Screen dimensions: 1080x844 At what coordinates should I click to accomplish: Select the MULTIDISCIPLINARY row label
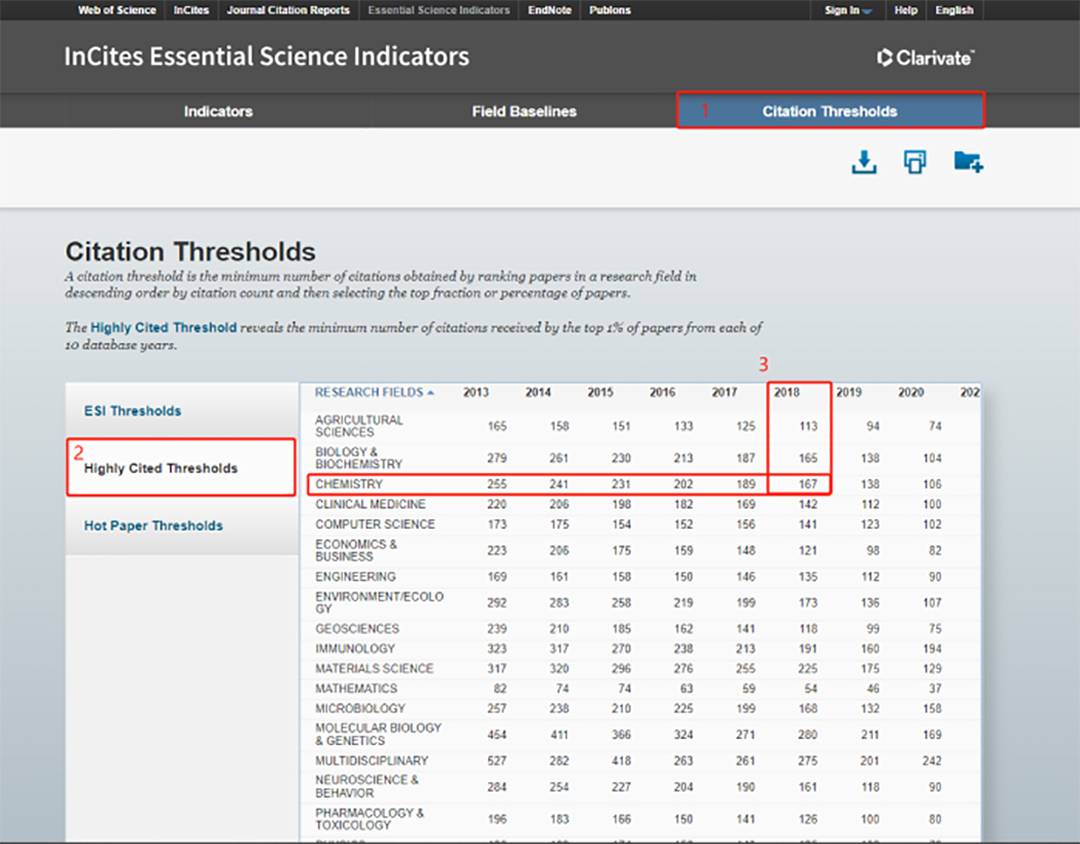tap(371, 761)
